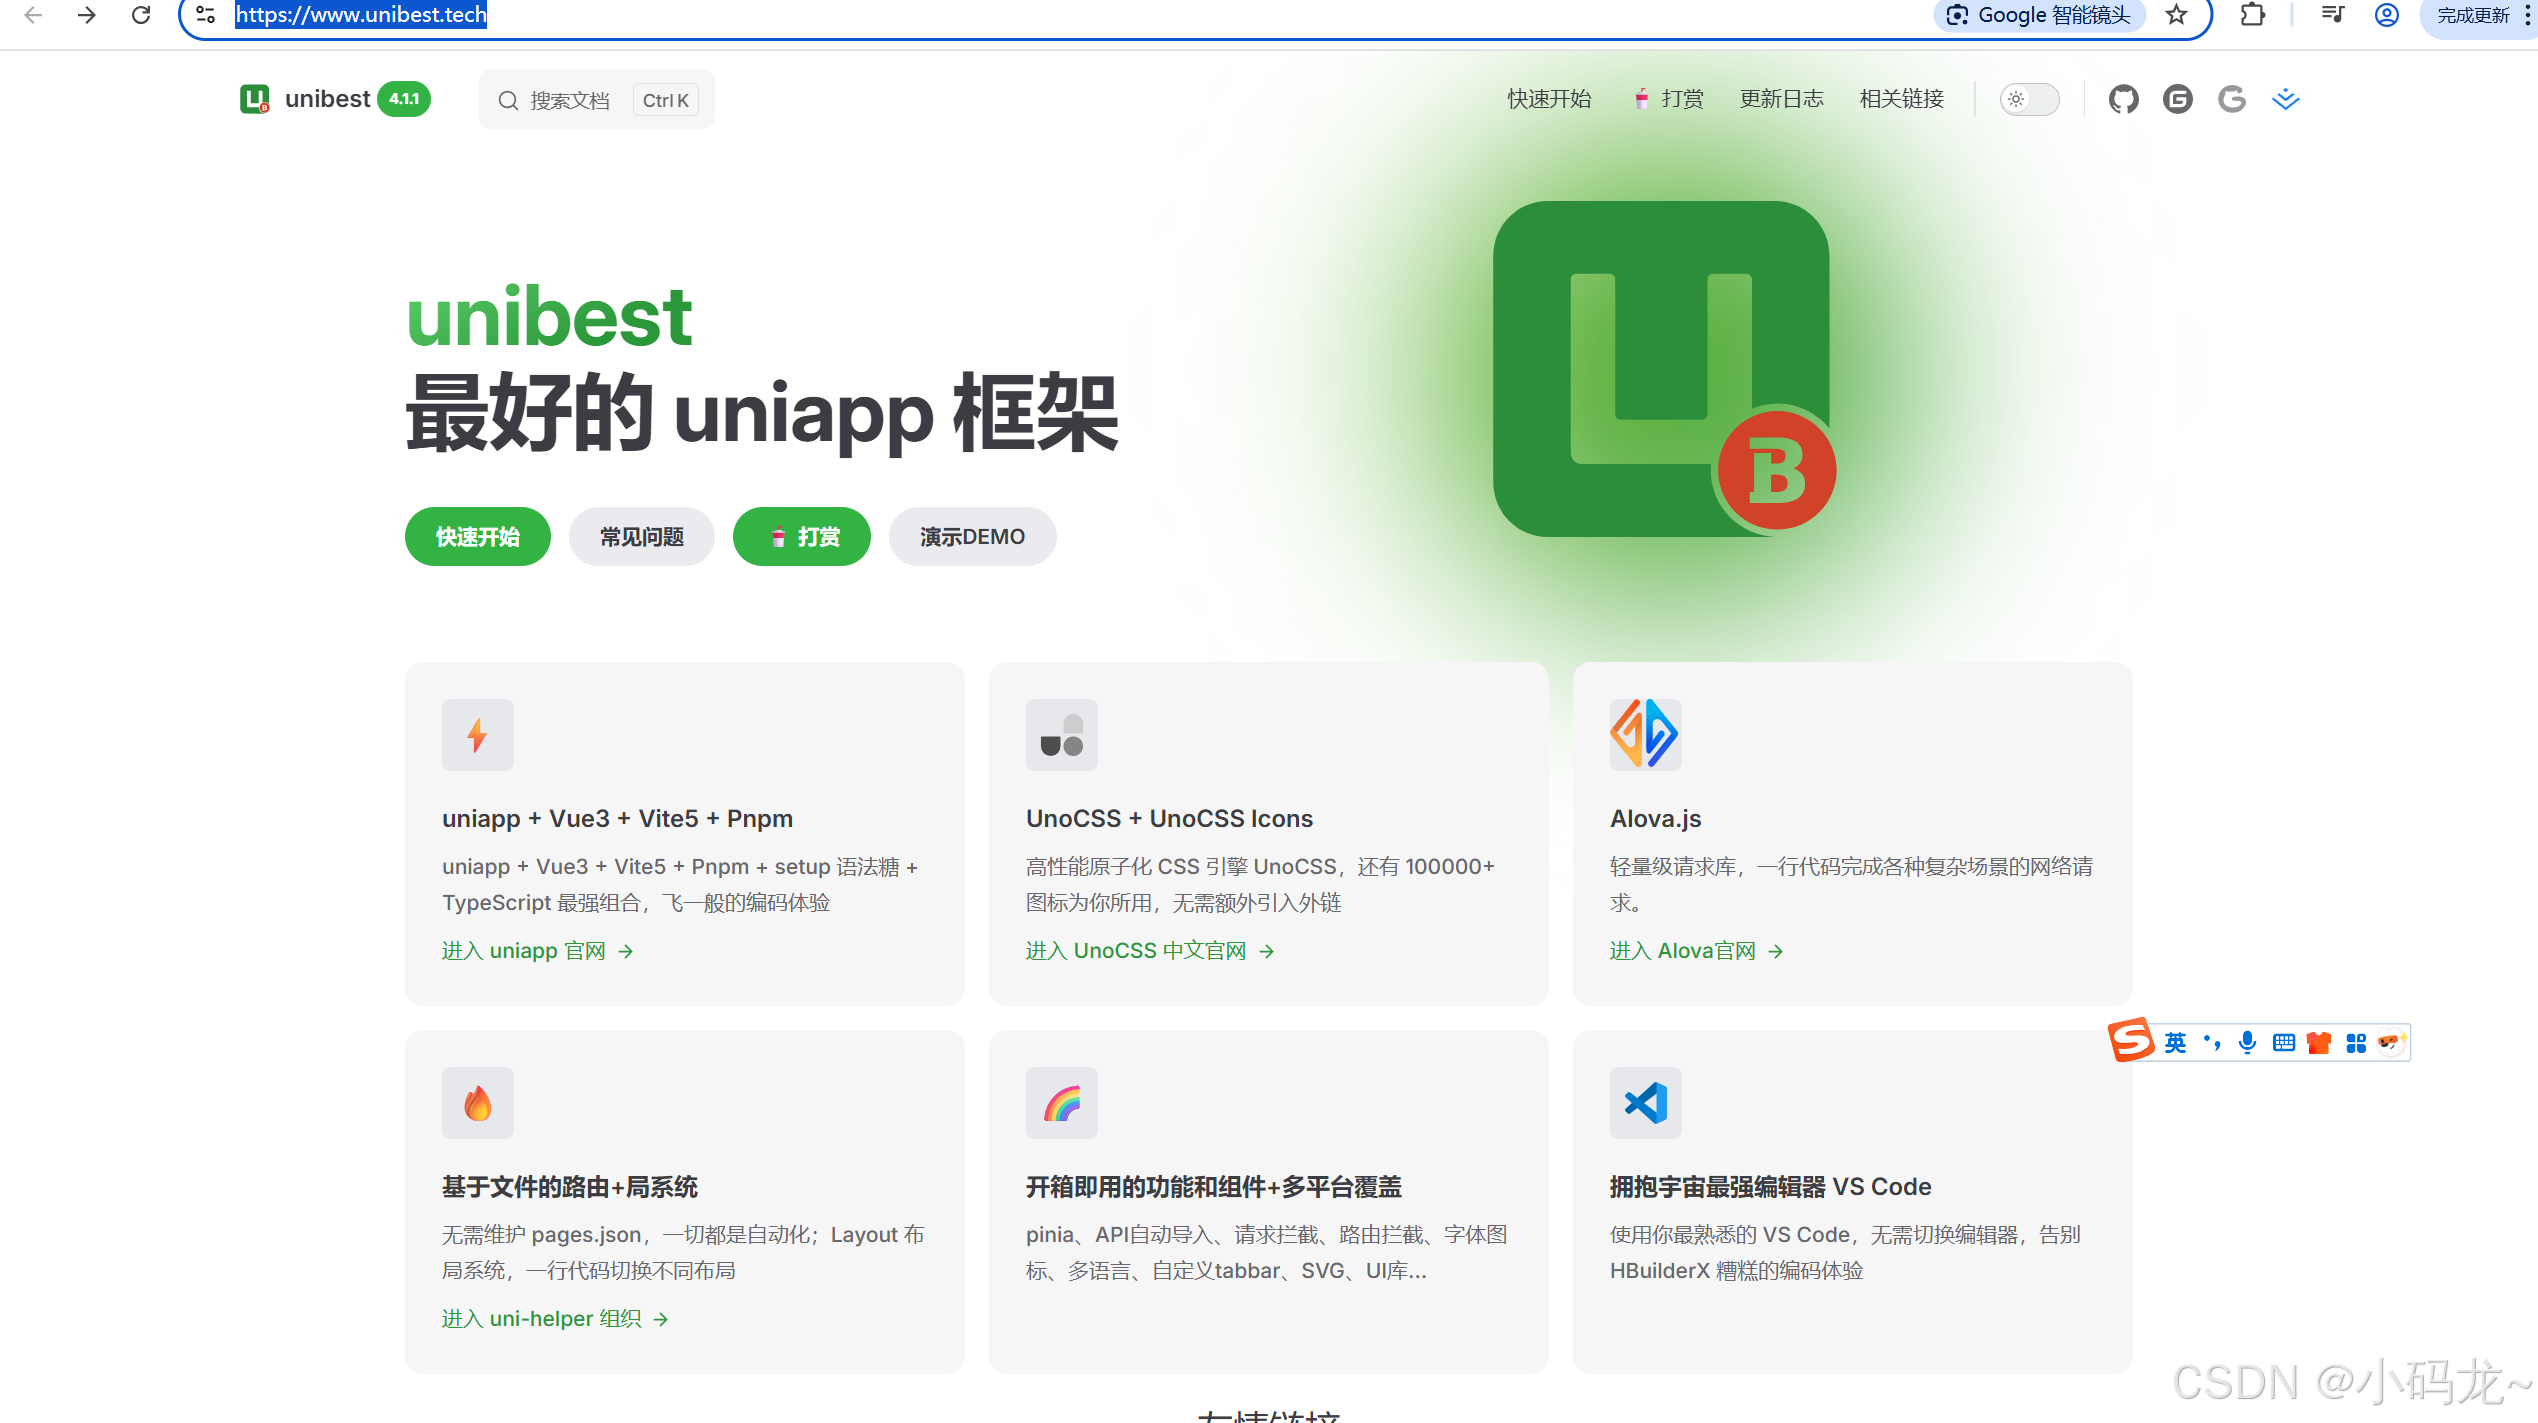The width and height of the screenshot is (2538, 1423).
Task: Click the Alova.js feature card icon
Action: (x=1645, y=735)
